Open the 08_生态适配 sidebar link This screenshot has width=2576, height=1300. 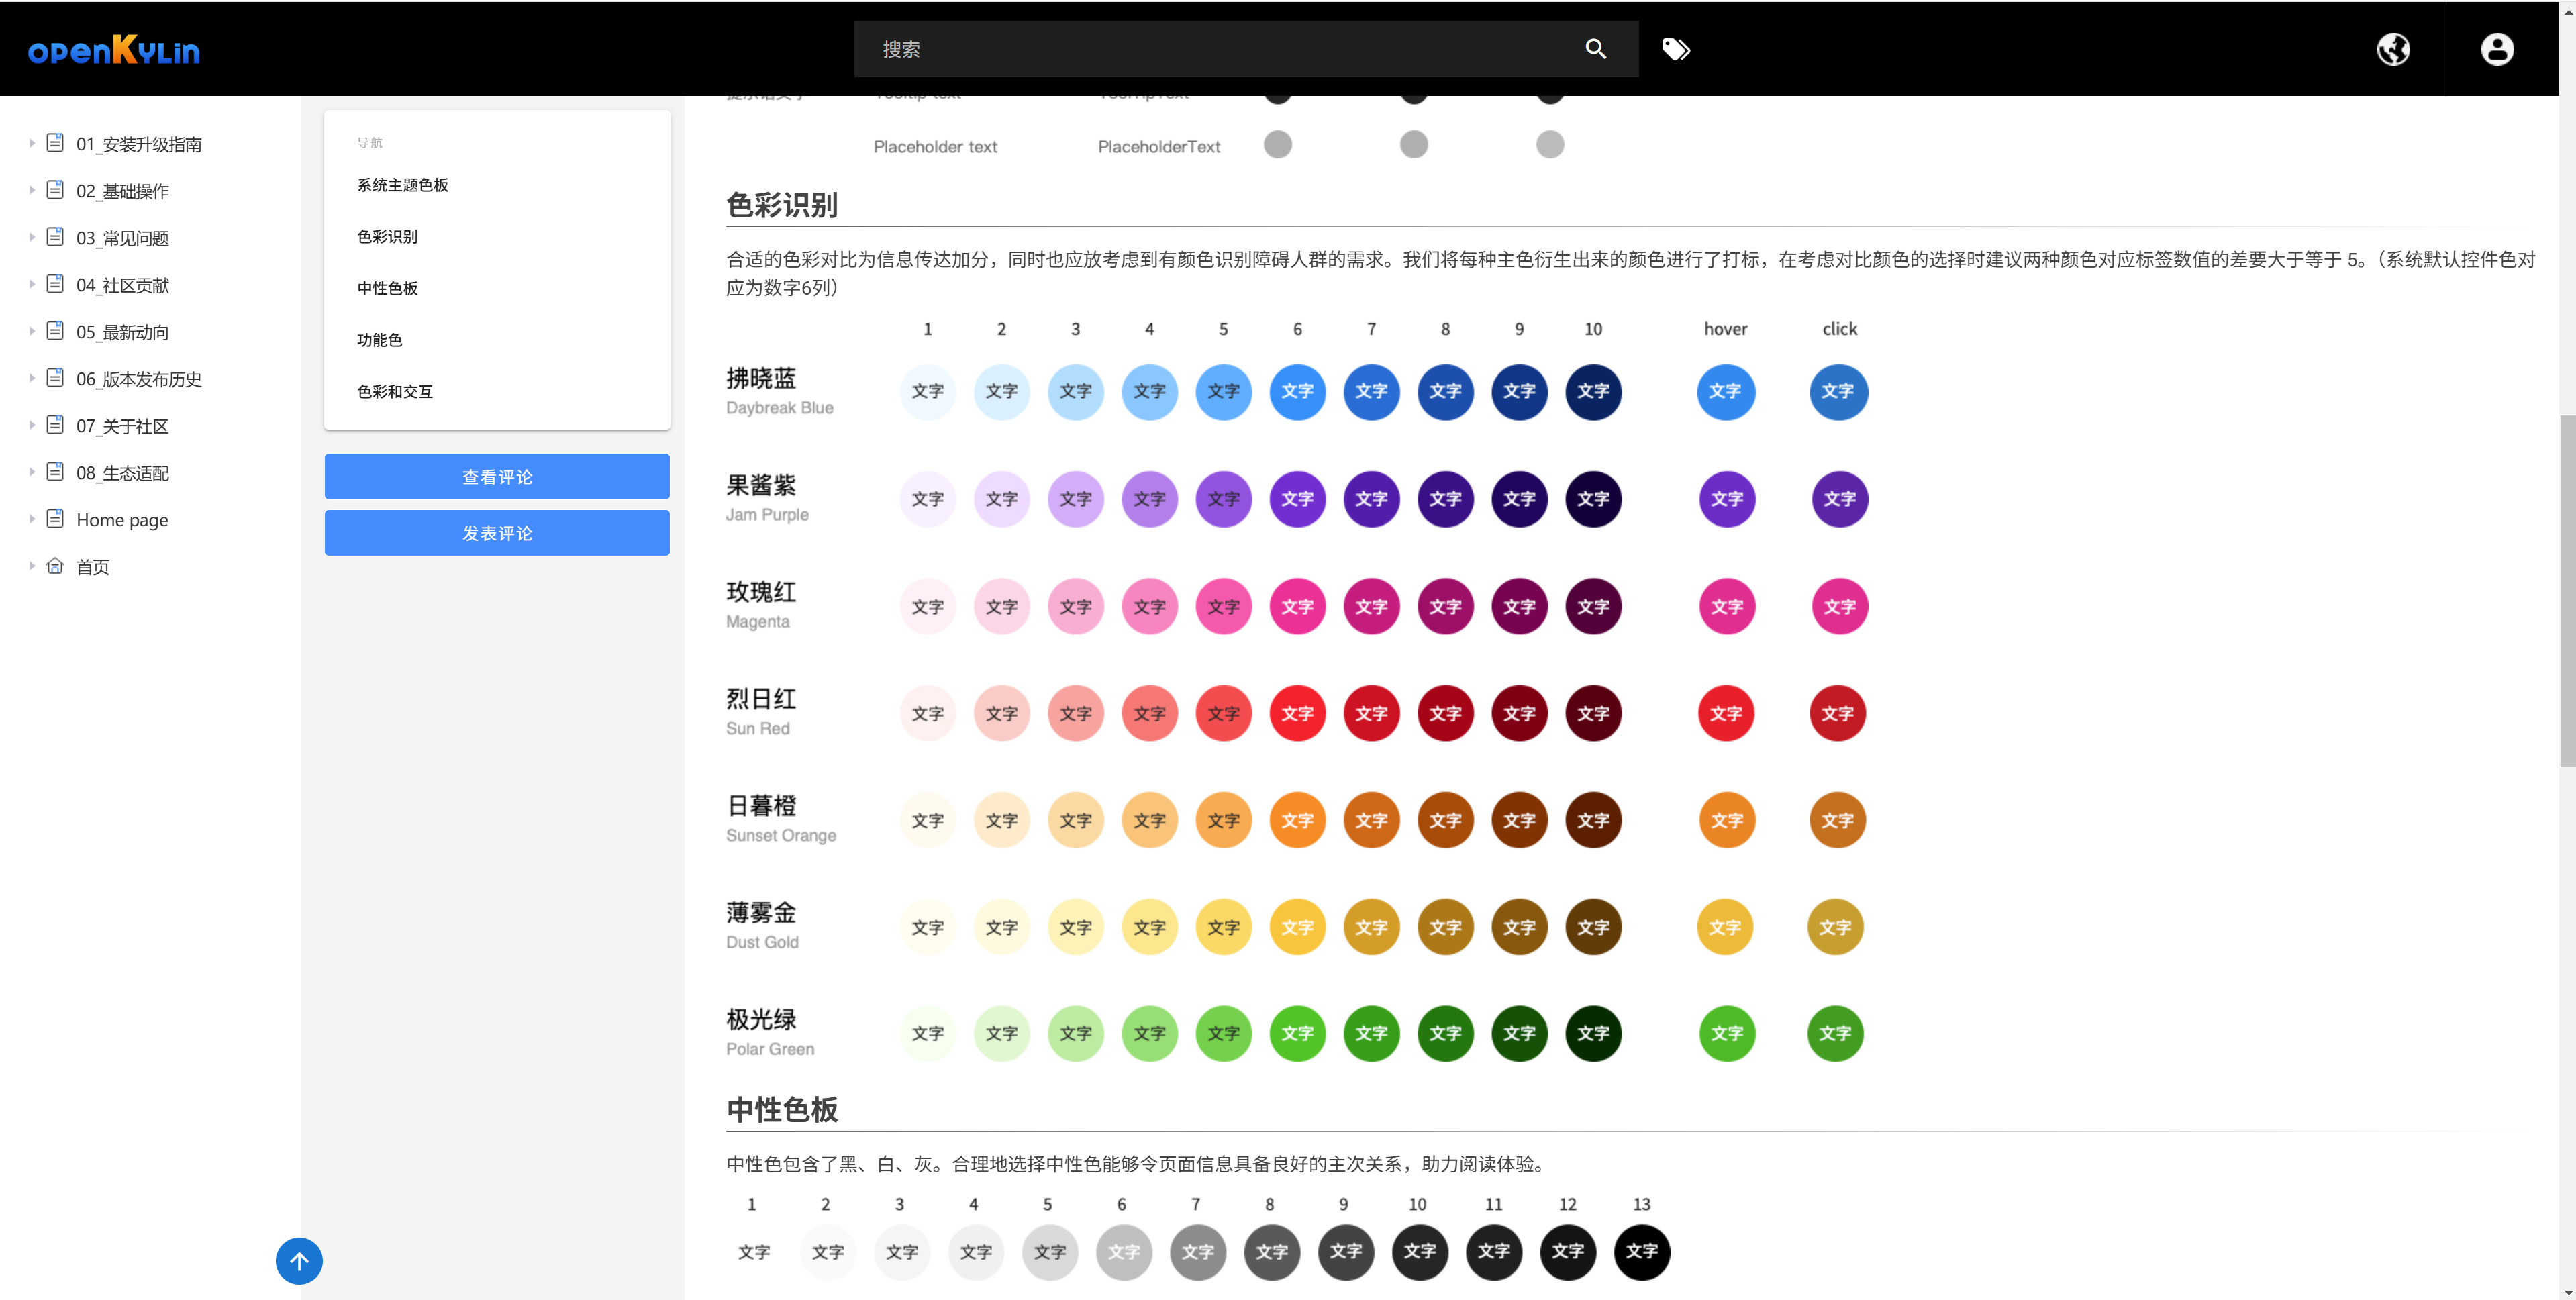coord(122,473)
